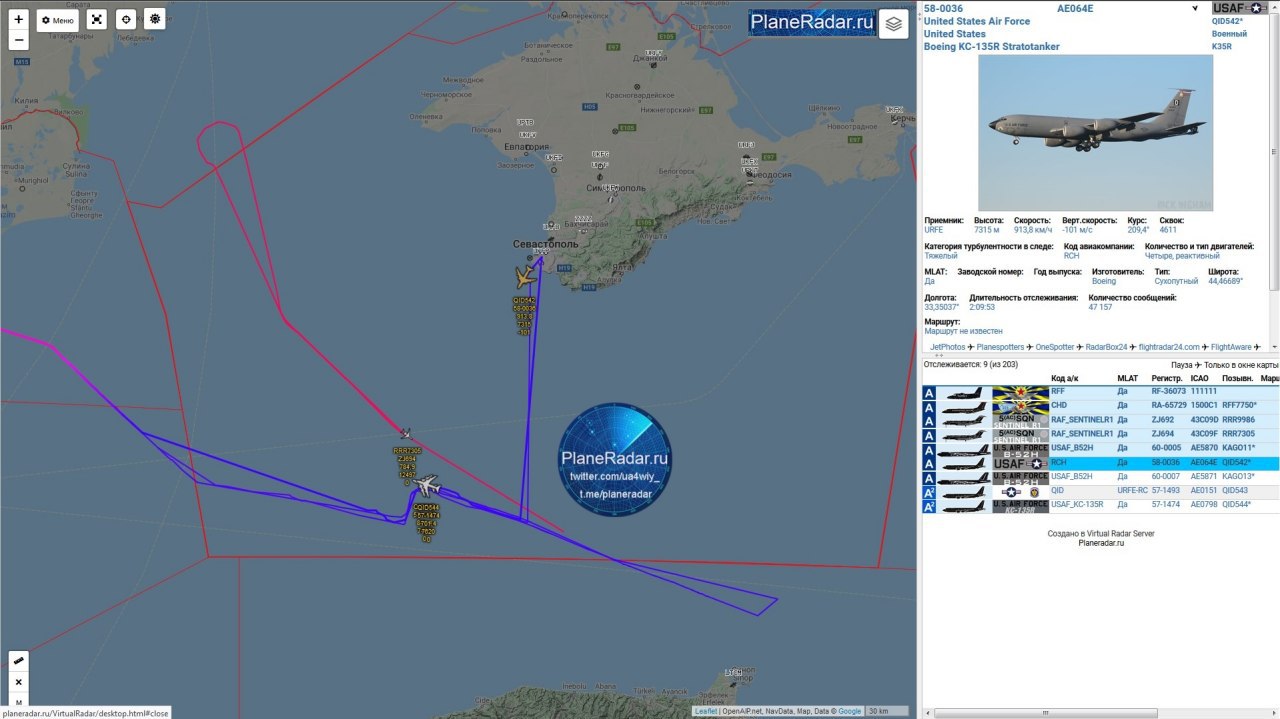Open JetPhotos link
The height and width of the screenshot is (719, 1280).
(x=947, y=347)
